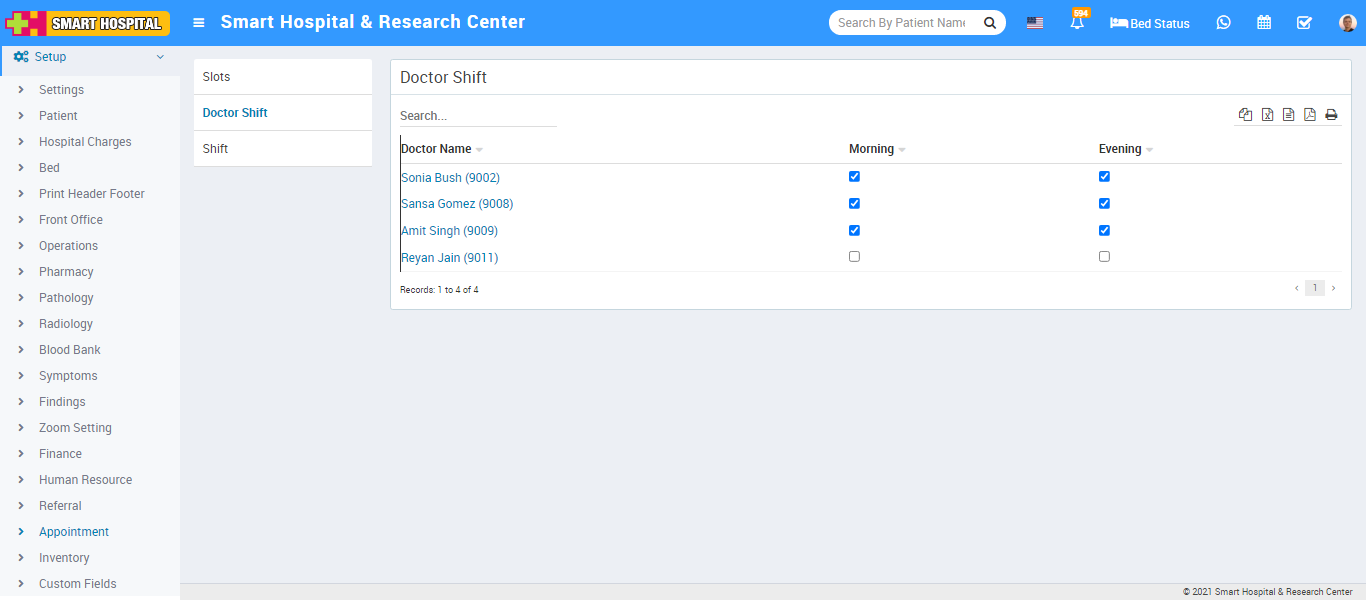Open the notifications bell icon
Viewport: 1366px width, 600px height.
pos(1077,23)
